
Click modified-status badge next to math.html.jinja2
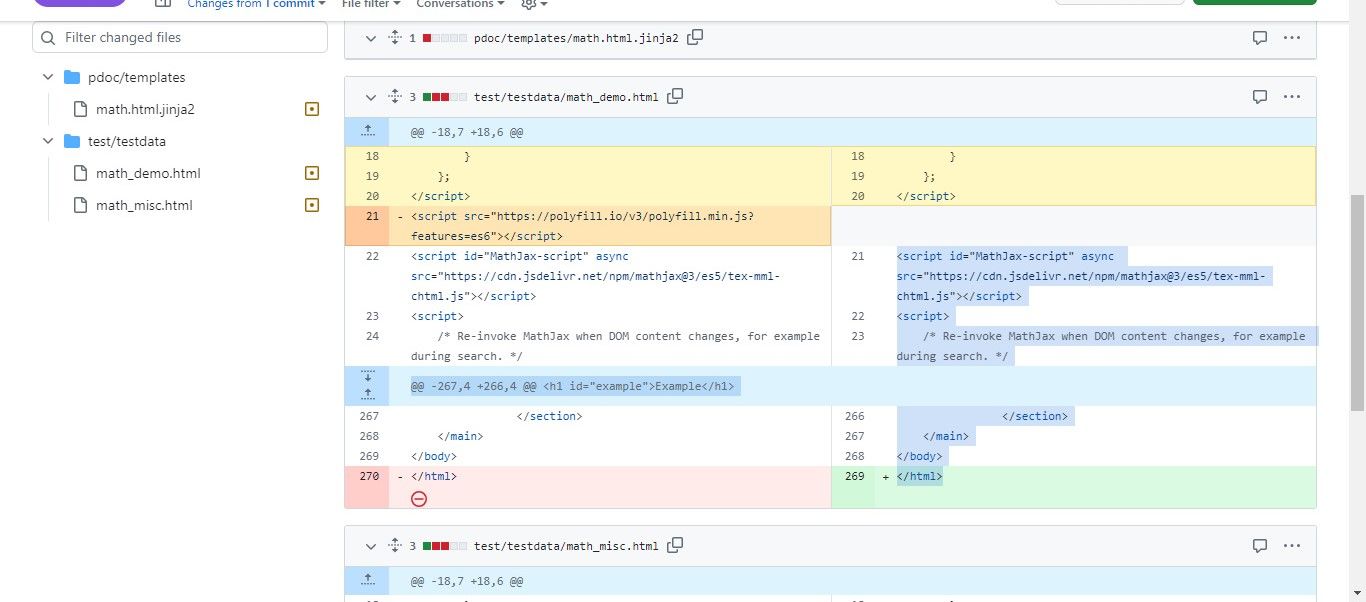(x=311, y=109)
